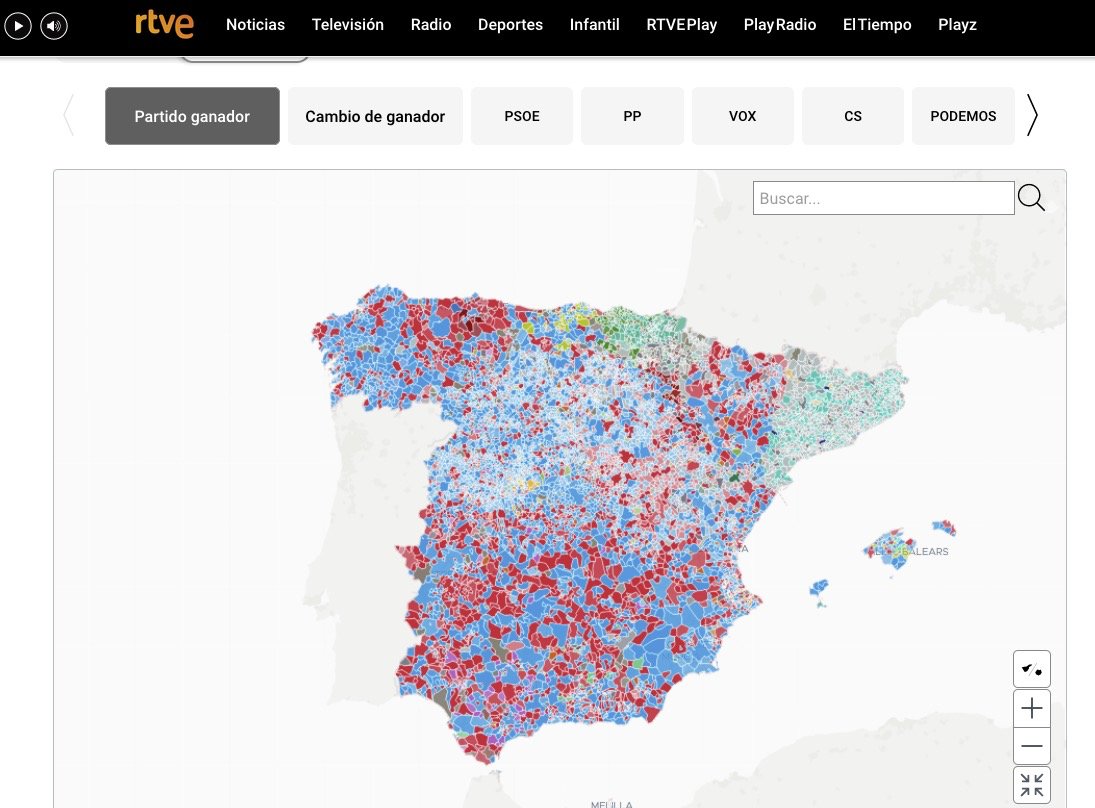The height and width of the screenshot is (808, 1095).
Task: Zoom in on the map
Action: point(1031,707)
